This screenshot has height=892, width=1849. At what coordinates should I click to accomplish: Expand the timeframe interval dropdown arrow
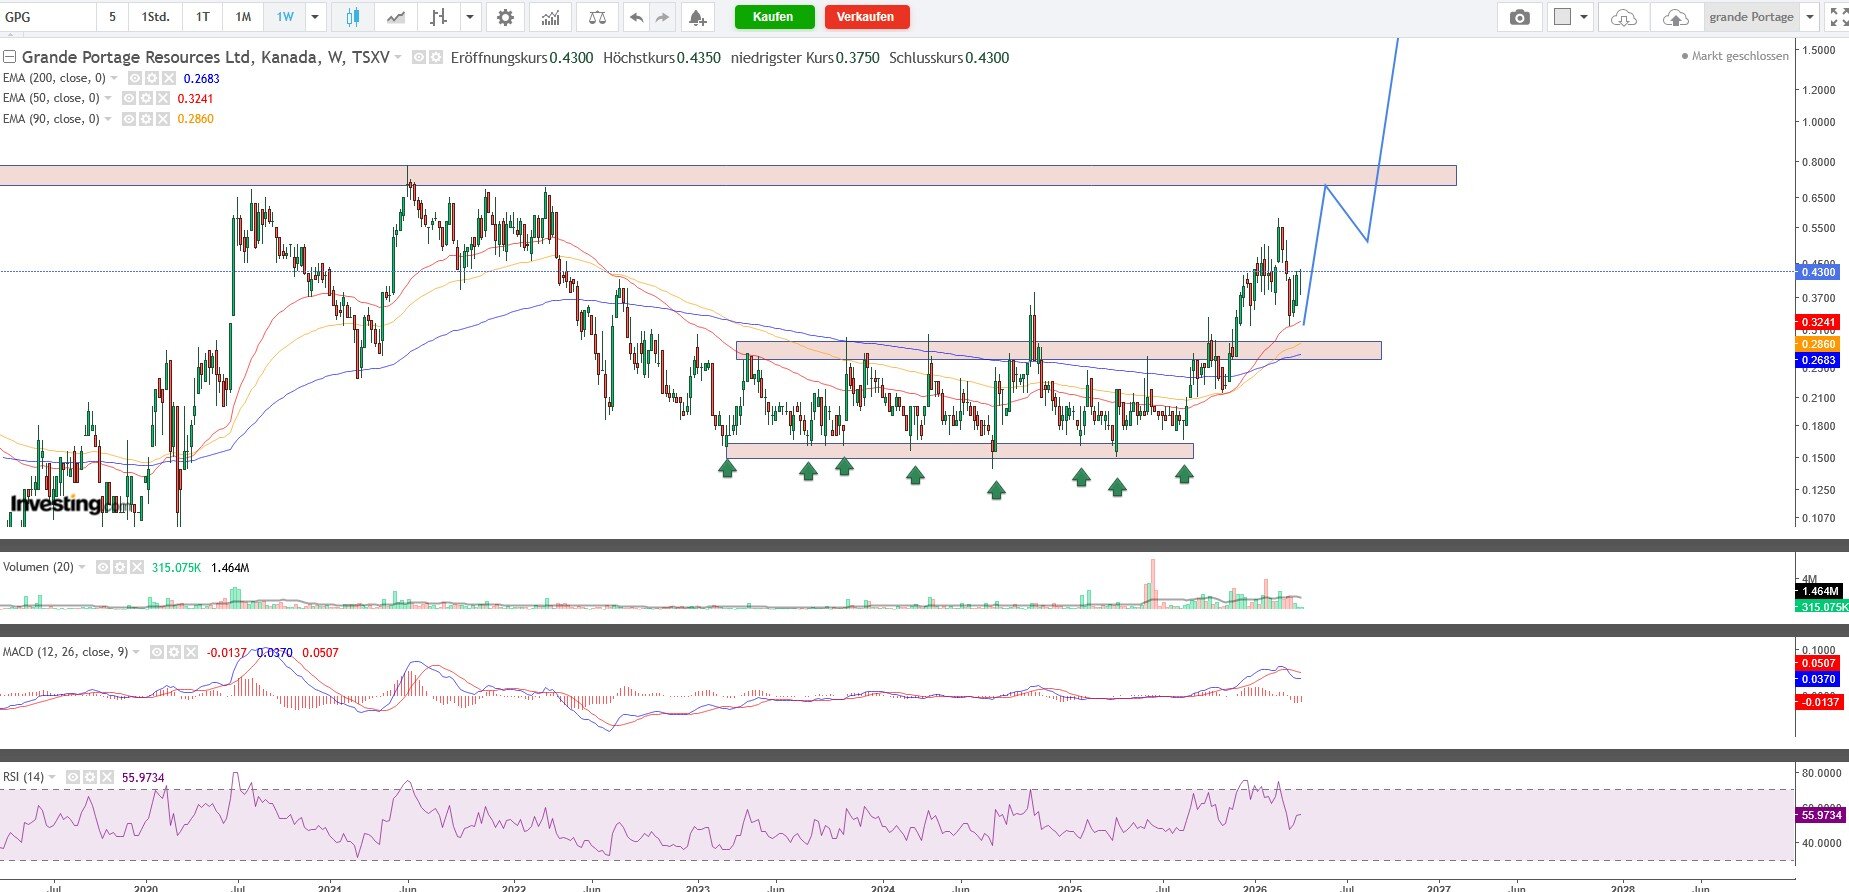point(315,17)
